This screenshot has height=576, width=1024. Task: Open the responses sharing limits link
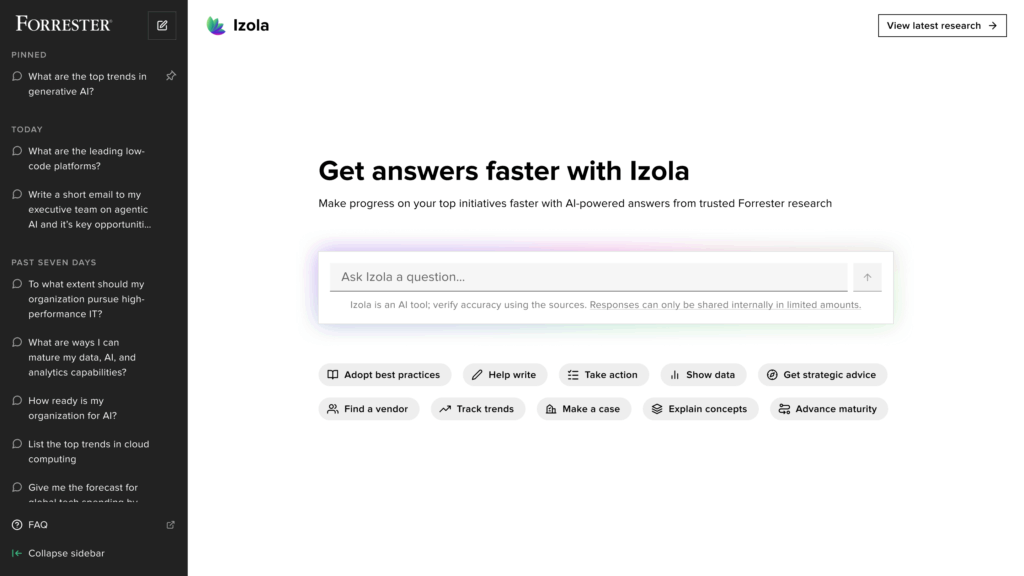pos(725,305)
